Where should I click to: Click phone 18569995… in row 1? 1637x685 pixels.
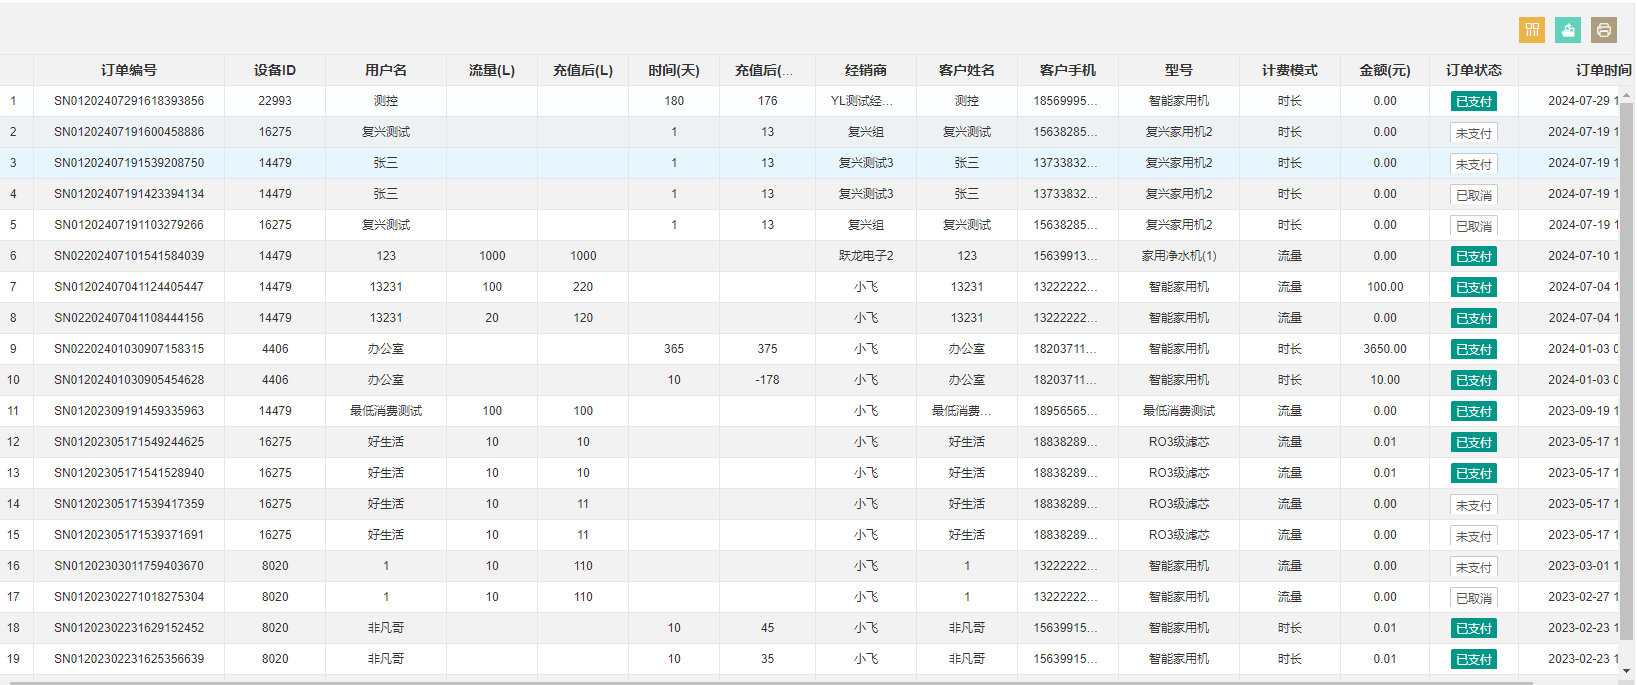coord(1065,101)
